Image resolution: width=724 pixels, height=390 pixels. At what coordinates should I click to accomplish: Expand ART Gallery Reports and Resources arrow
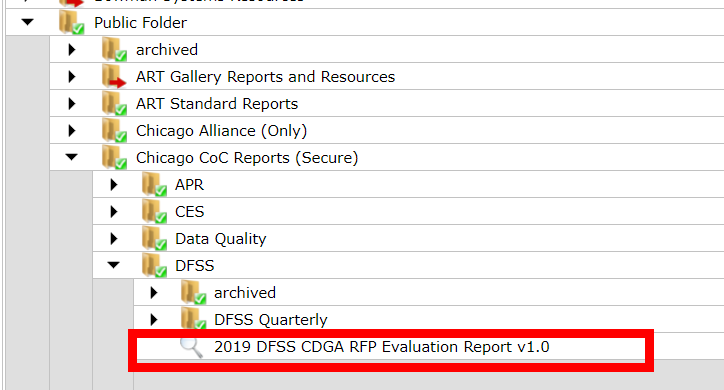point(72,77)
